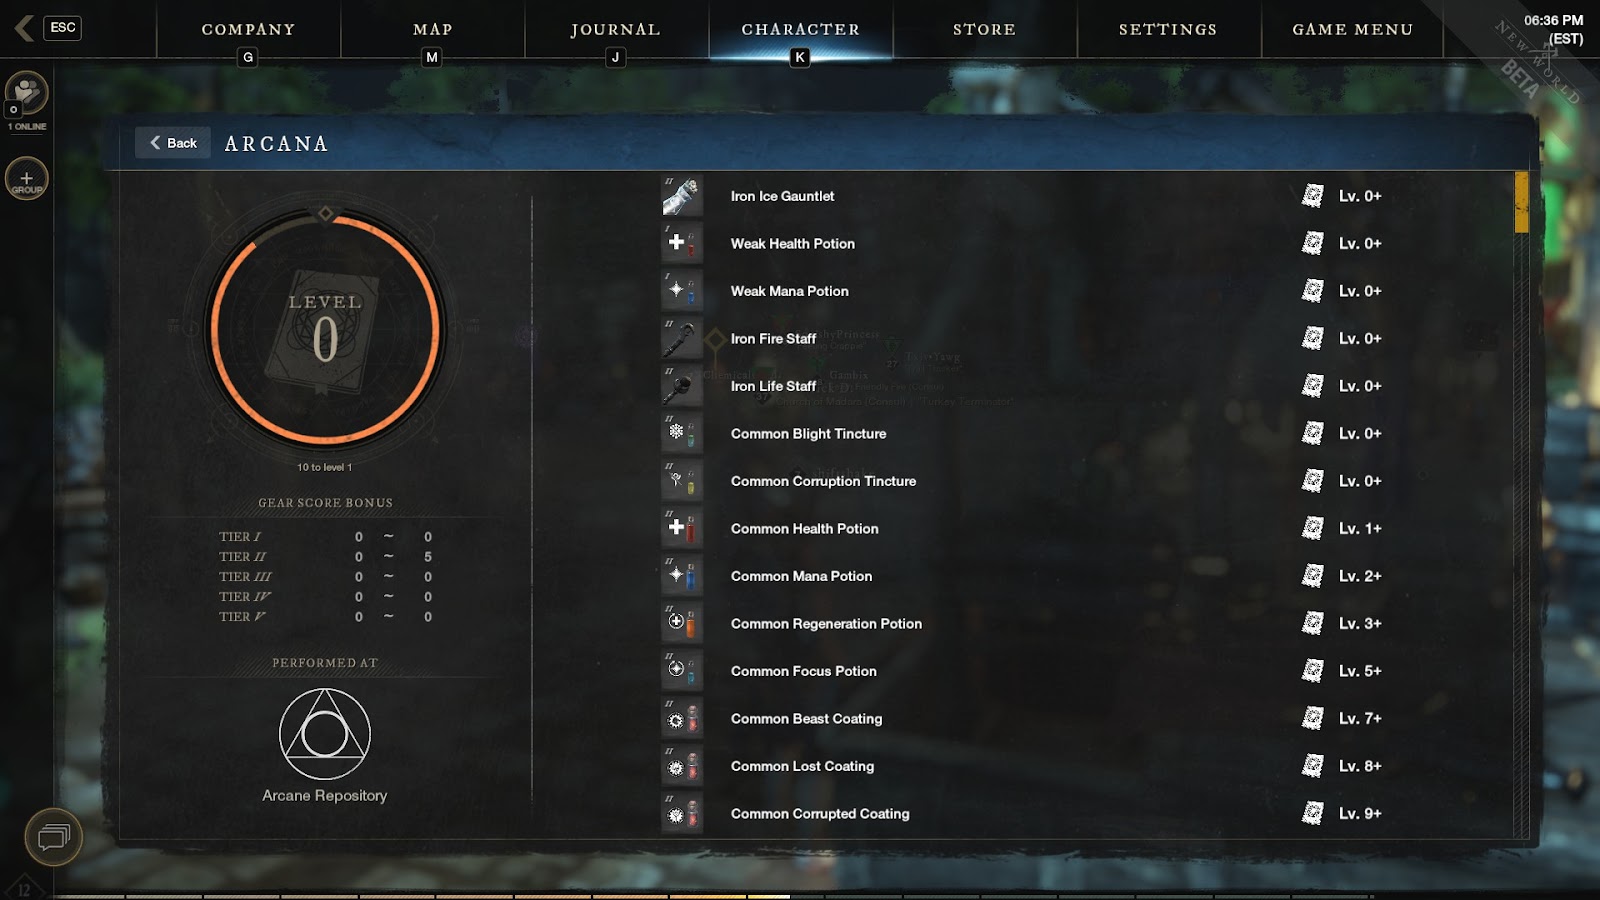Switch to the Journal tab
Screen dimensions: 1600x900
pyautogui.click(x=616, y=29)
